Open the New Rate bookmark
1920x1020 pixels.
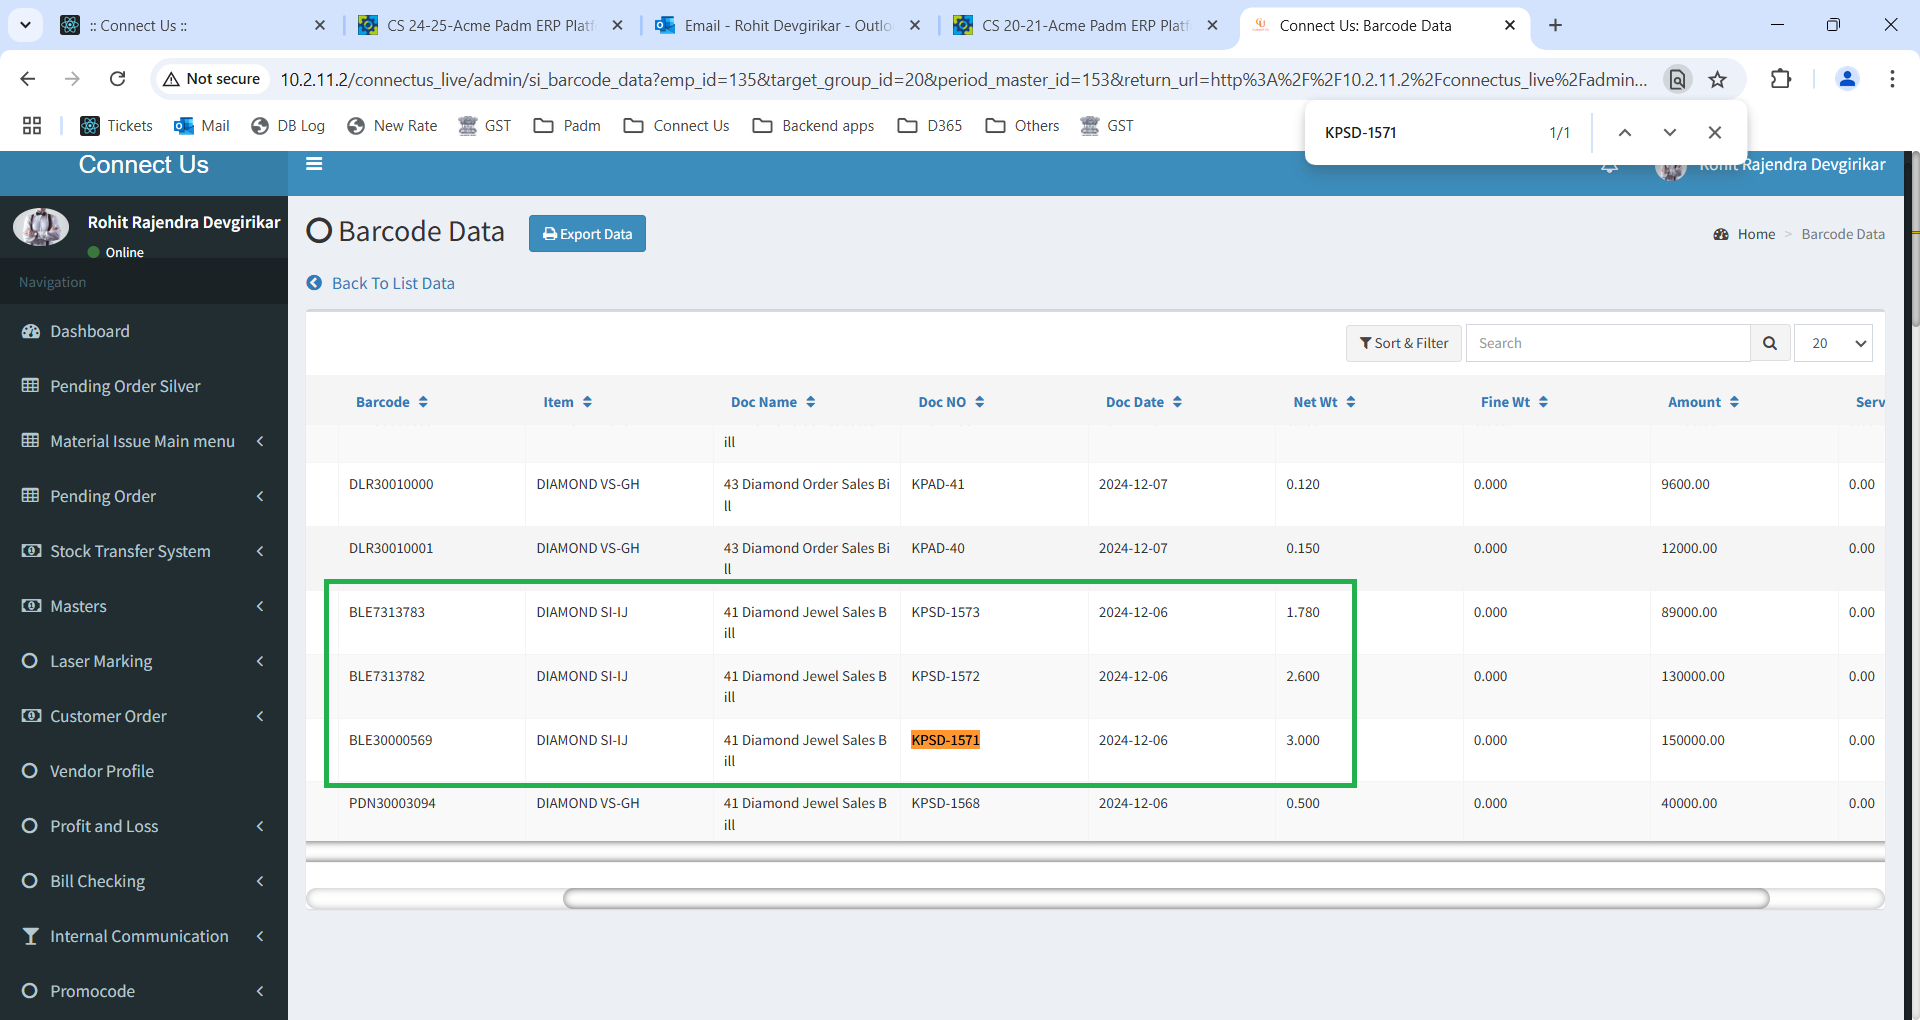[x=392, y=126]
